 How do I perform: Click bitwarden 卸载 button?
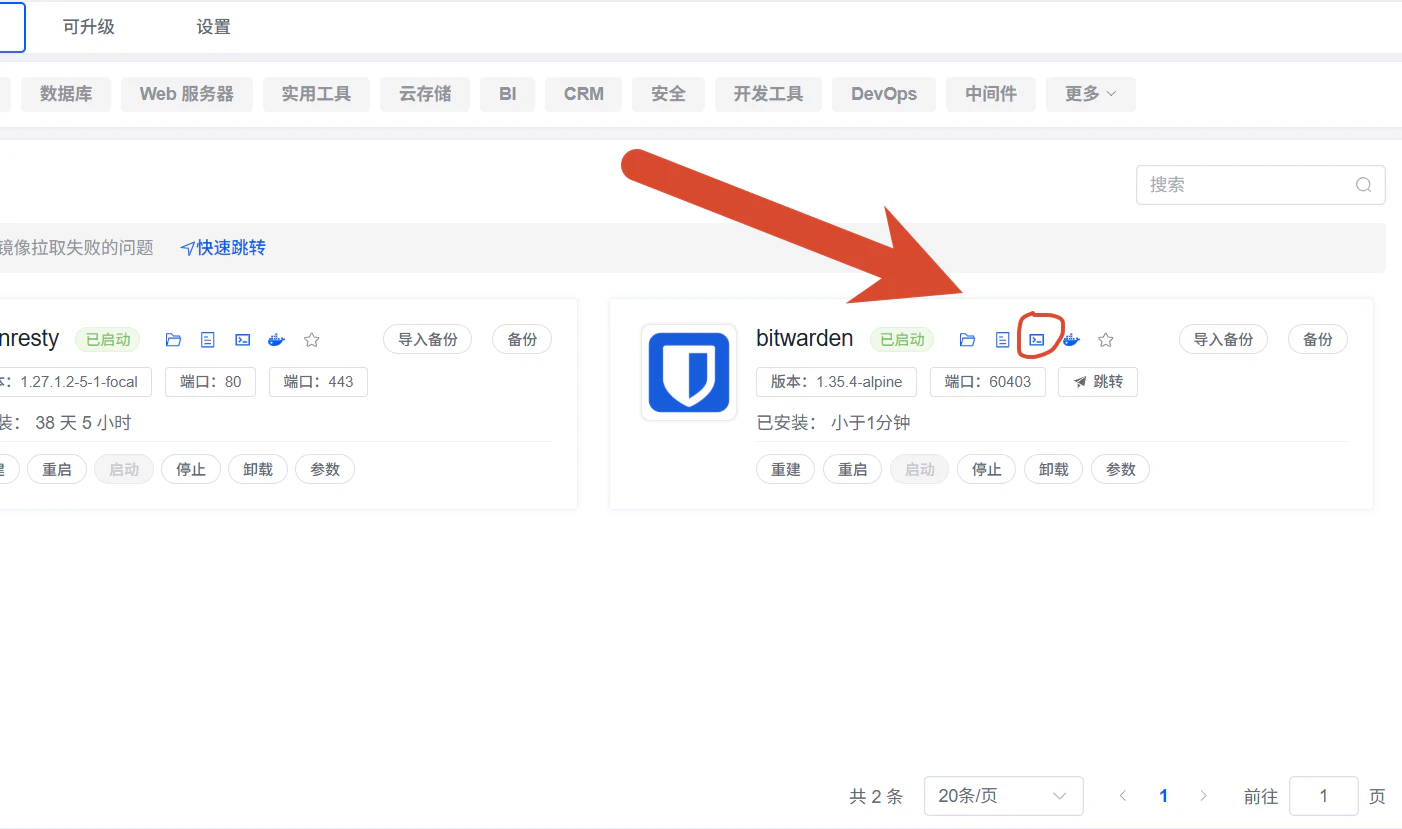pos(1054,469)
